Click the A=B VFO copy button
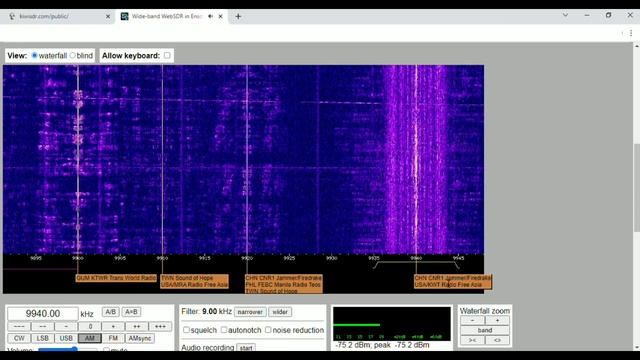 tap(131, 312)
